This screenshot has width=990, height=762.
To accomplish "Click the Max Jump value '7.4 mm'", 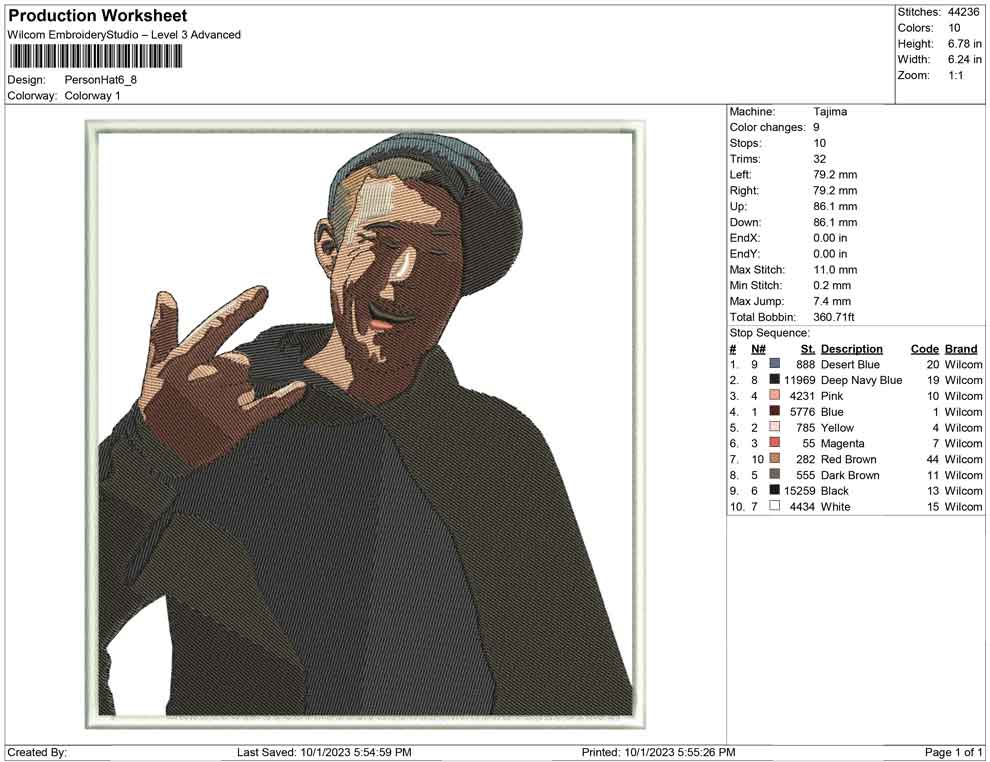I will [x=832, y=301].
